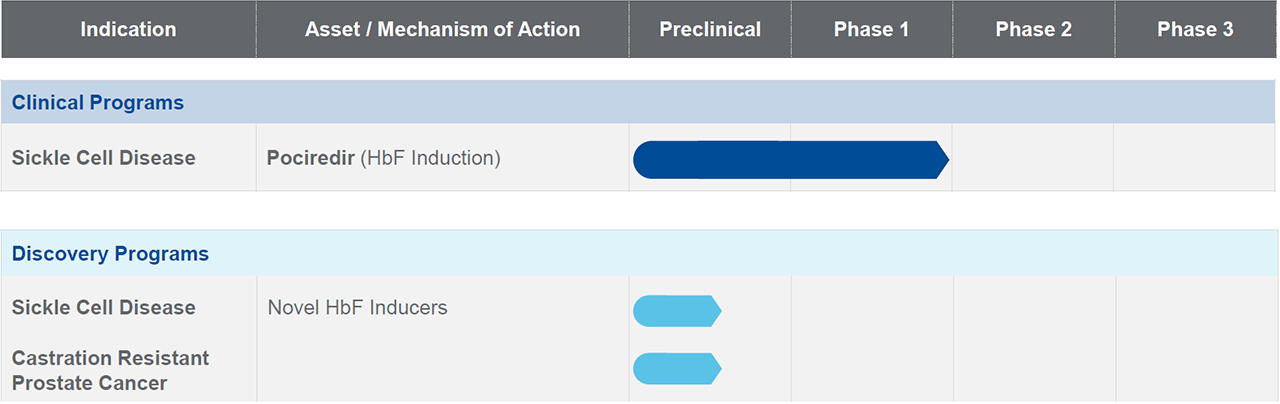1280x404 pixels.
Task: Click the Pociredir asset name
Action: coord(310,158)
